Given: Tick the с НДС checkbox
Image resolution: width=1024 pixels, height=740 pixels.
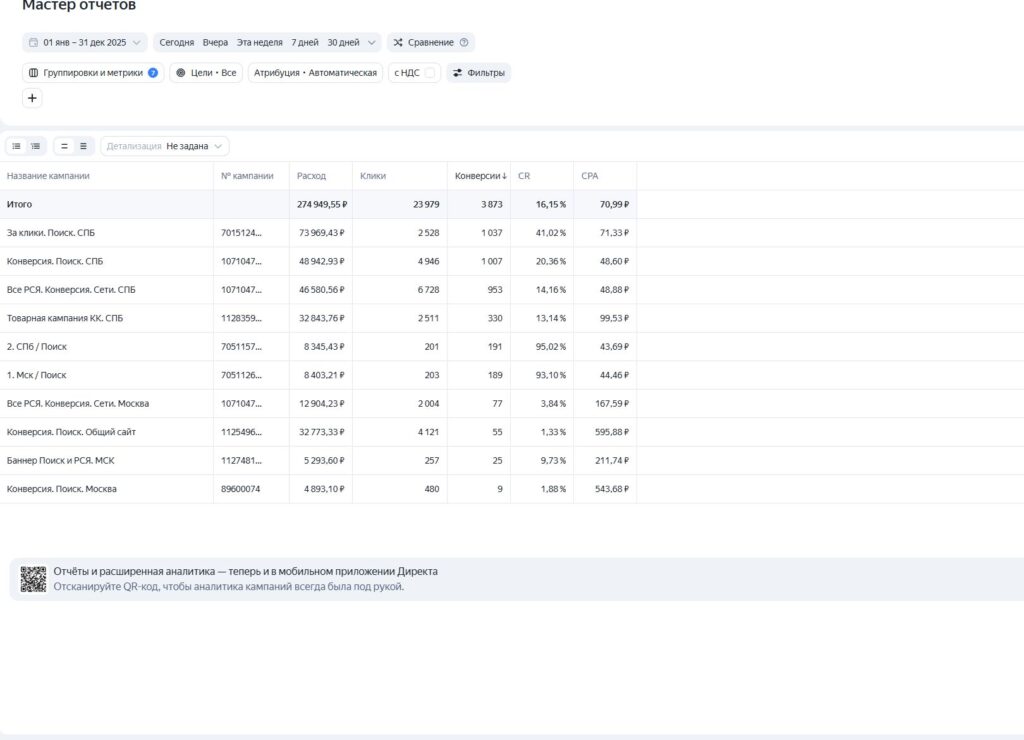Looking at the screenshot, I should (430, 72).
